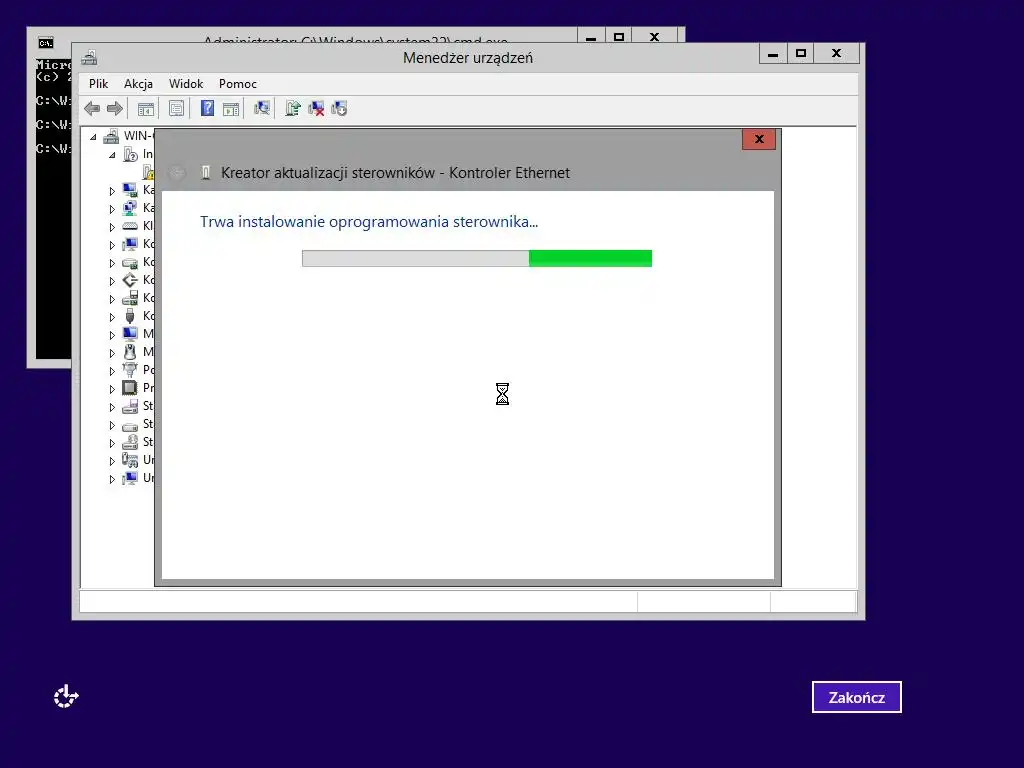The height and width of the screenshot is (768, 1024).
Task: Click the blue question mark Help icon
Action: click(x=207, y=108)
